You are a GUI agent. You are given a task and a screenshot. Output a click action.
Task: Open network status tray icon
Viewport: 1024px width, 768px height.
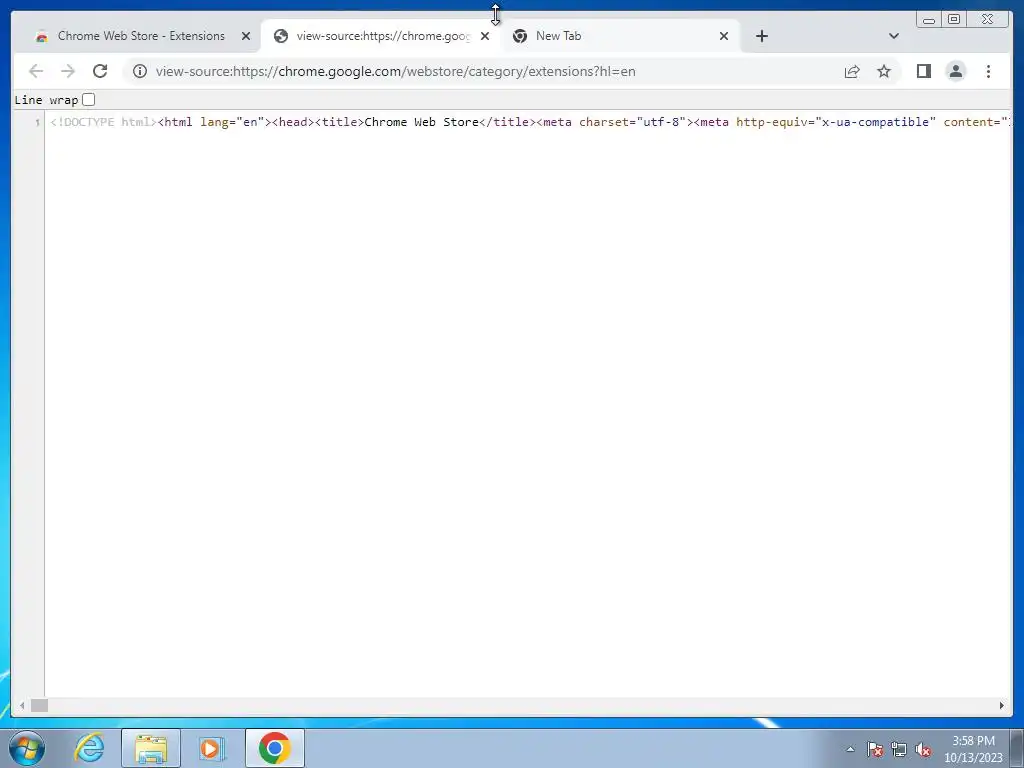point(899,749)
